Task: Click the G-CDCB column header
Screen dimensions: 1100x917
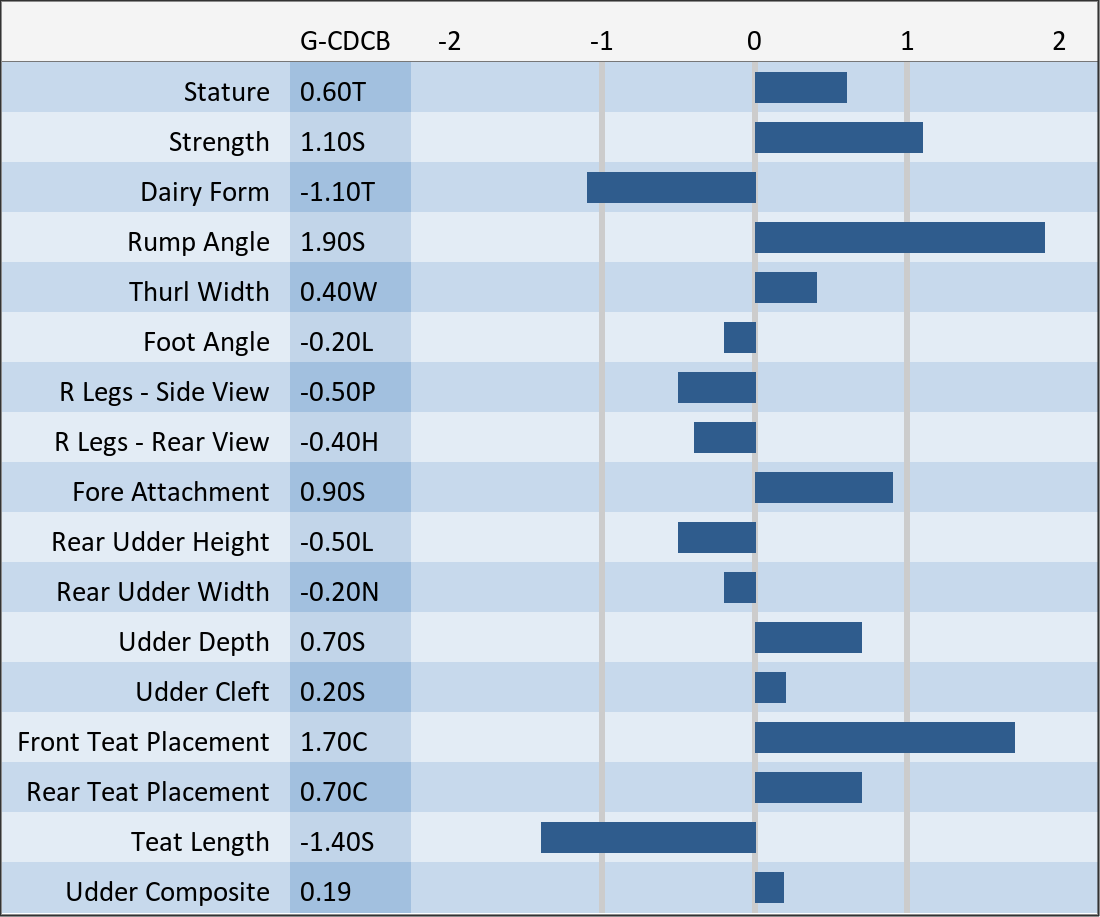Action: 345,41
